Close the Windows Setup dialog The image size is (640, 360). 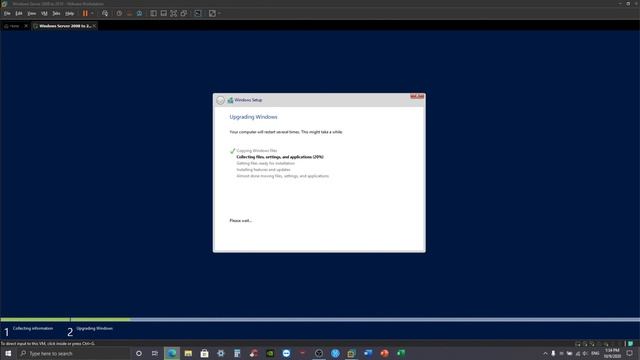tap(417, 96)
